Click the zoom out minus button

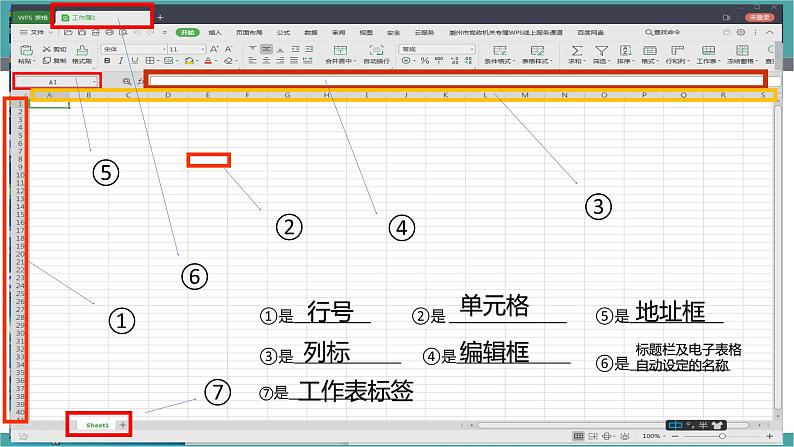[x=675, y=436]
